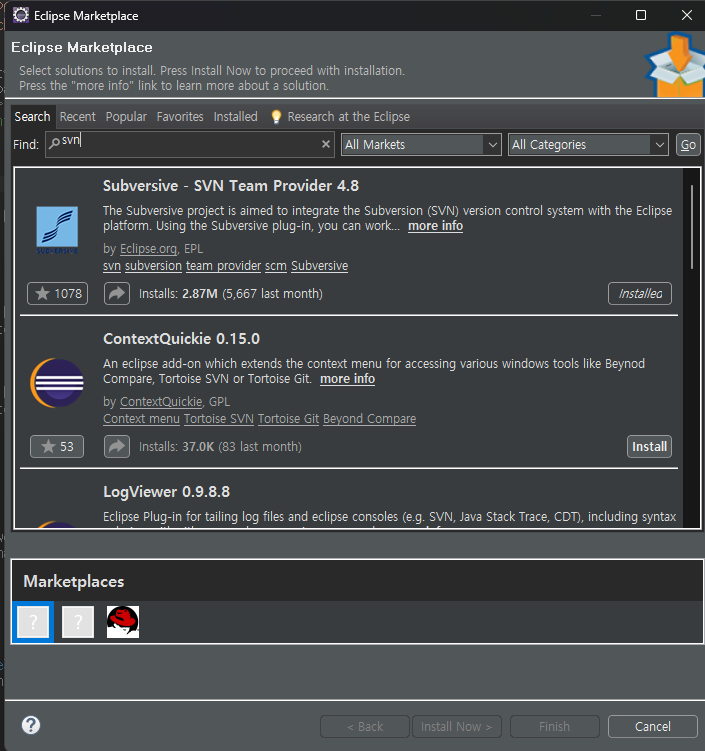Open the ContextQuickie author link
Viewport: 705px width, 751px height.
pos(161,401)
